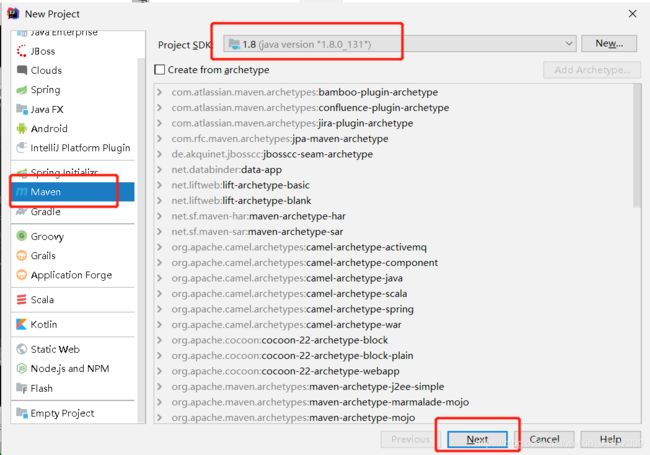Select the Grails icon
This screenshot has height=455, width=650.
22,256
